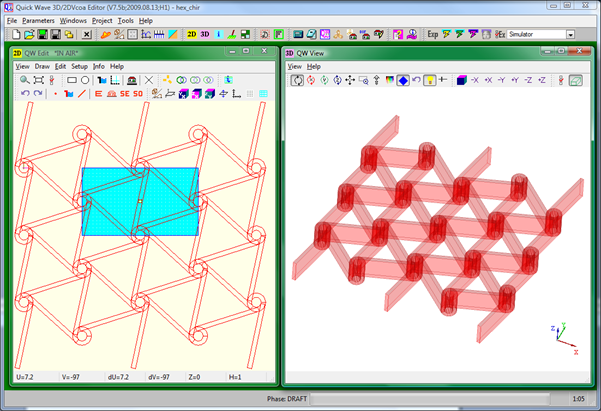Select the zoom magnifier tool in QW Edit
Screen dimensions: 601x411
click(x=25, y=79)
